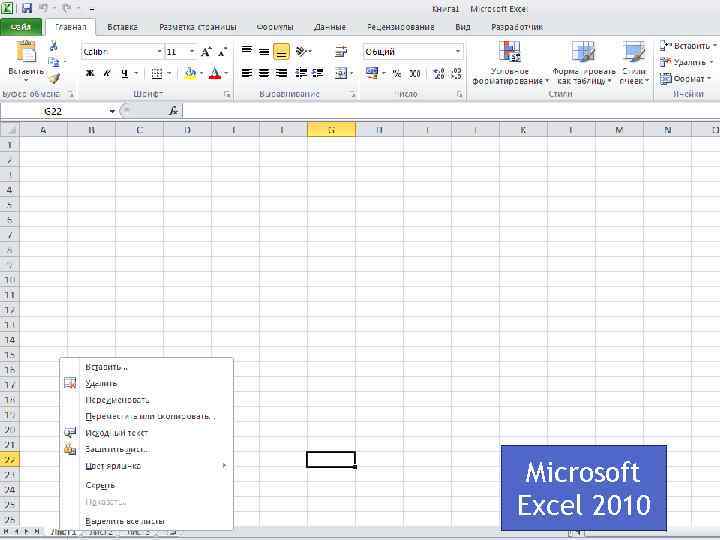Choose Исходный текст (View Code) menu item

[x=146, y=433]
